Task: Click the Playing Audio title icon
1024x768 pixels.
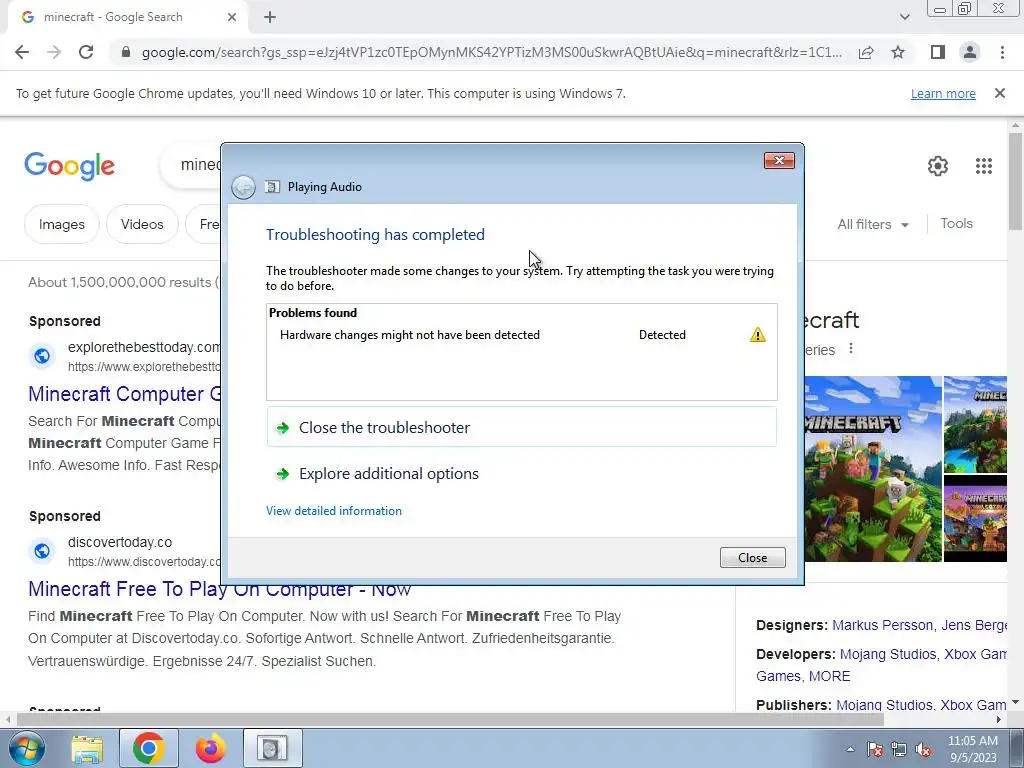Action: tap(272, 187)
